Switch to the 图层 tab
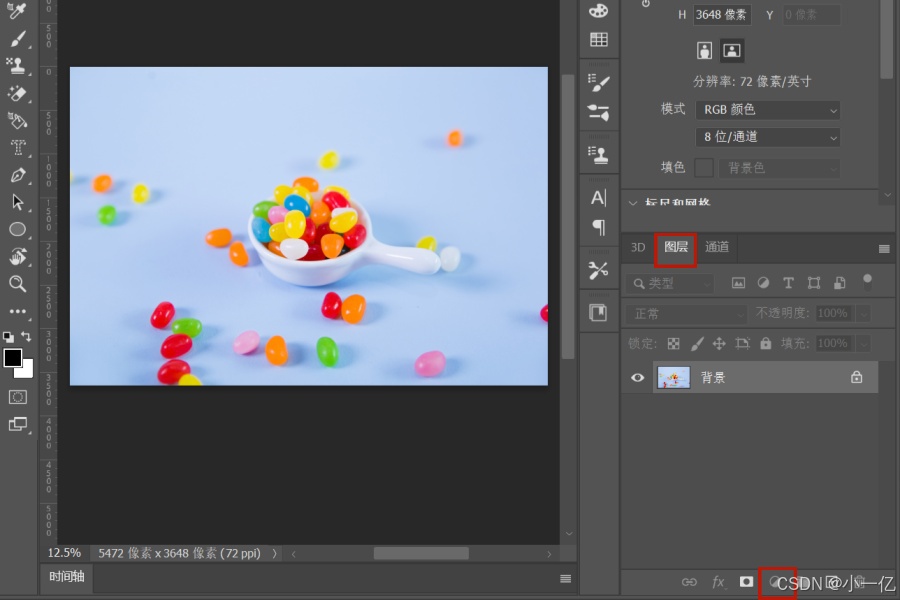The width and height of the screenshot is (900, 600). coord(676,247)
